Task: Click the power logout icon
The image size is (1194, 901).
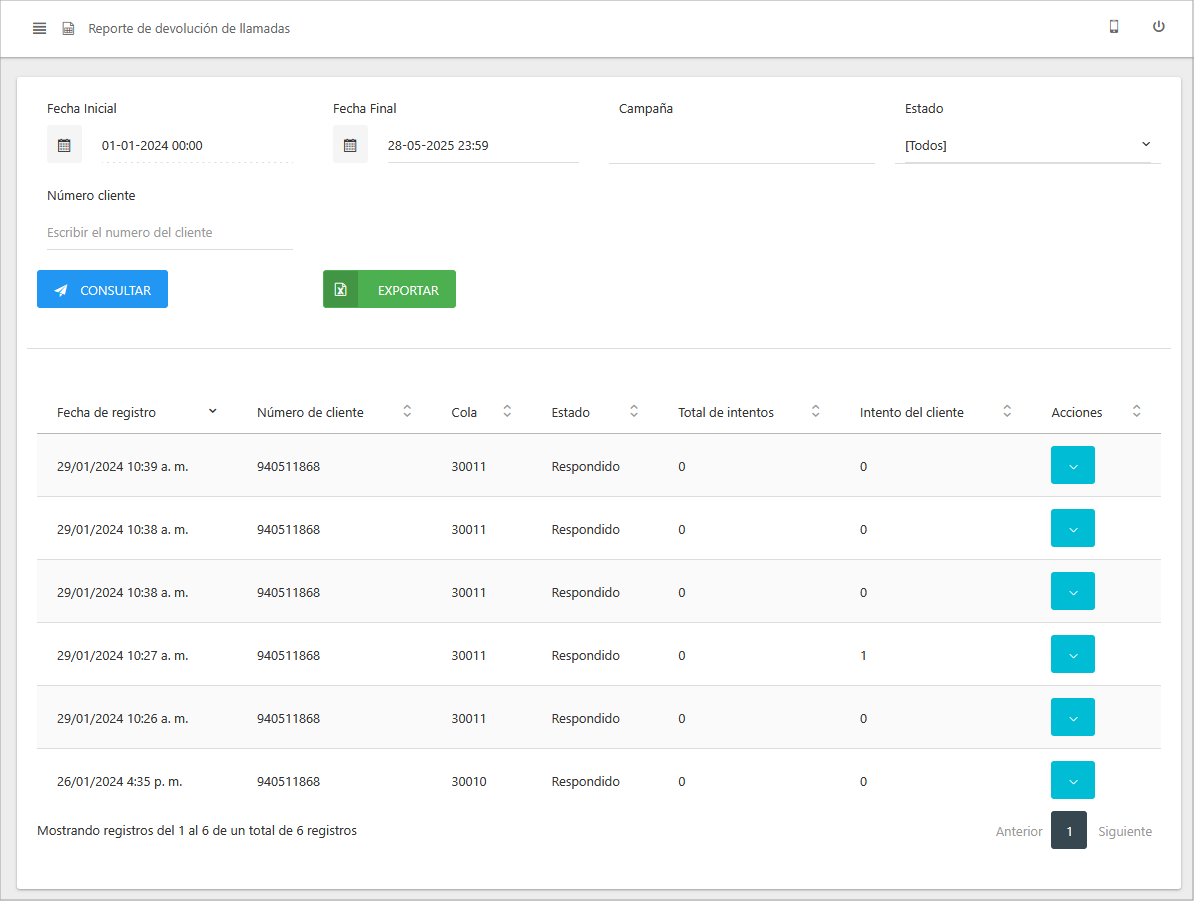Action: [x=1158, y=27]
